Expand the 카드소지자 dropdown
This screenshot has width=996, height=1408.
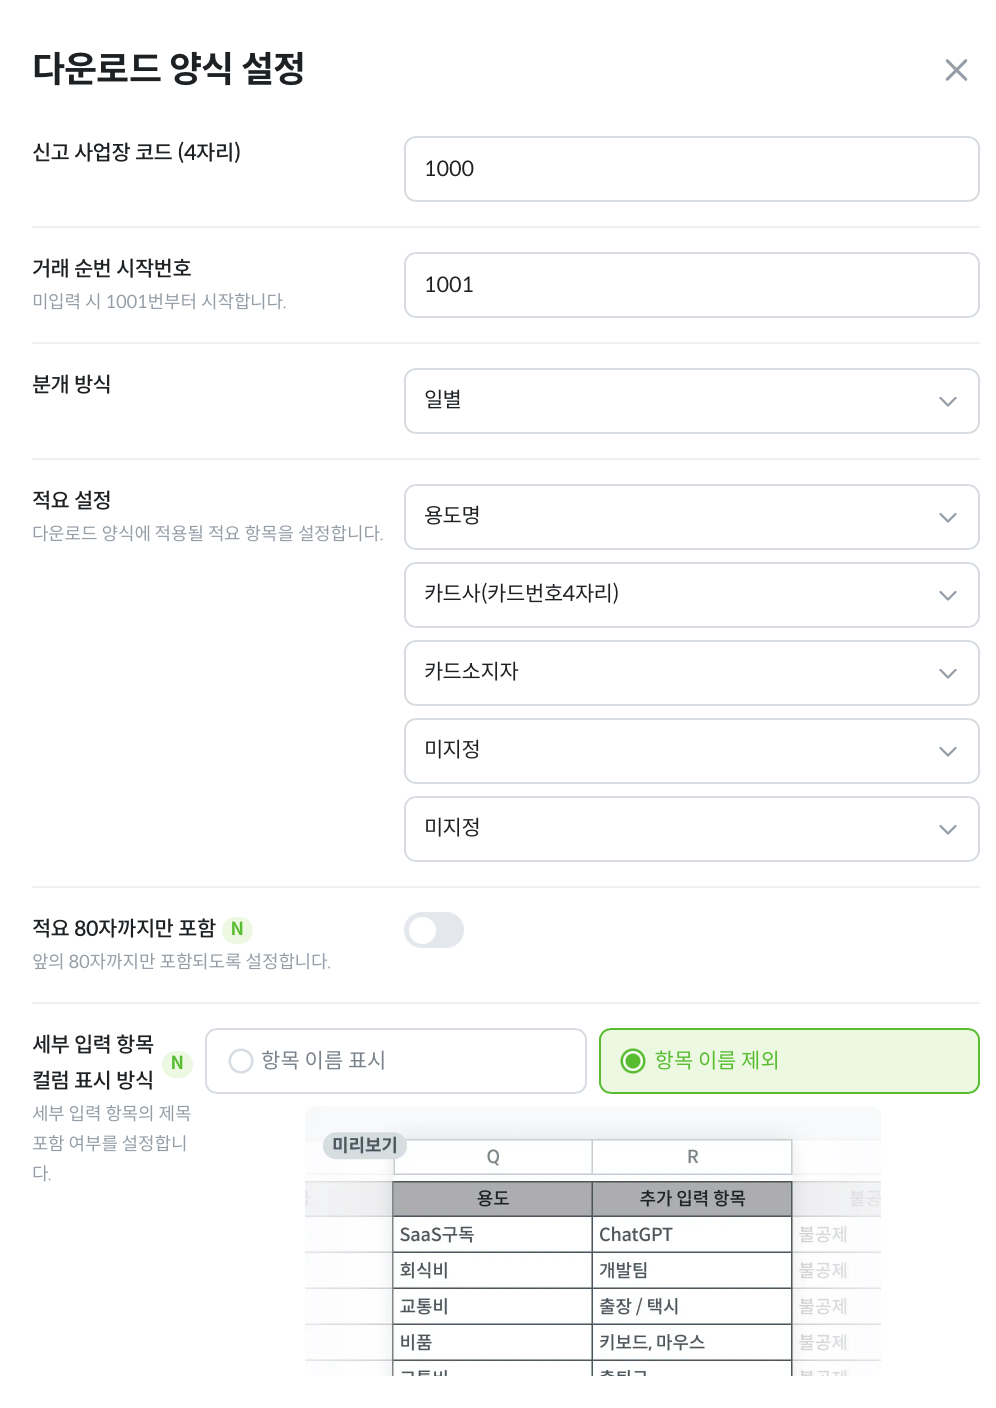[x=691, y=673]
